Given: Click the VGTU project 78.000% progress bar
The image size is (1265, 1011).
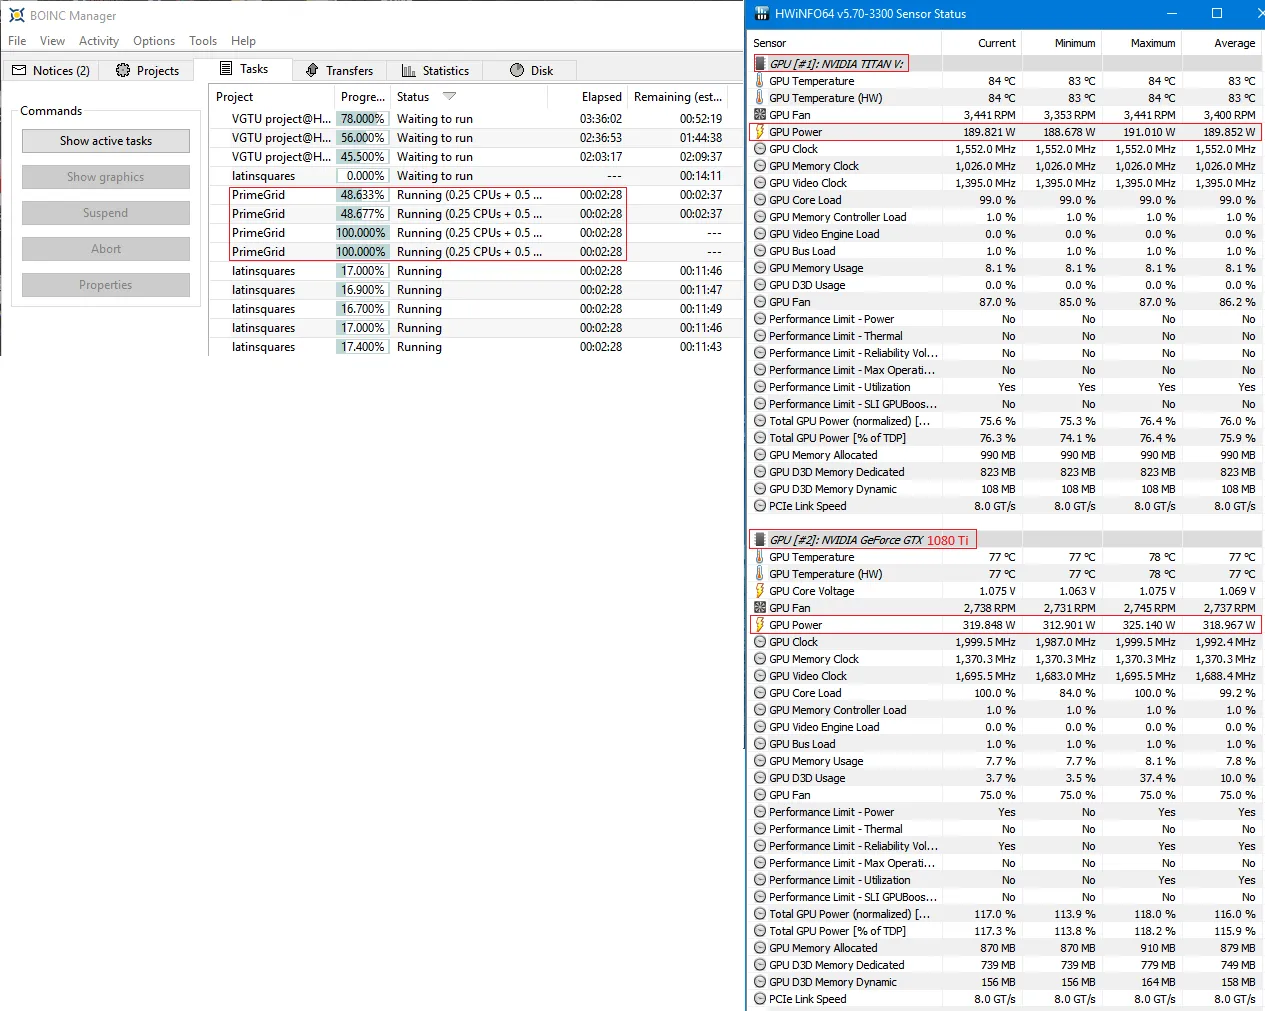Looking at the screenshot, I should point(362,119).
